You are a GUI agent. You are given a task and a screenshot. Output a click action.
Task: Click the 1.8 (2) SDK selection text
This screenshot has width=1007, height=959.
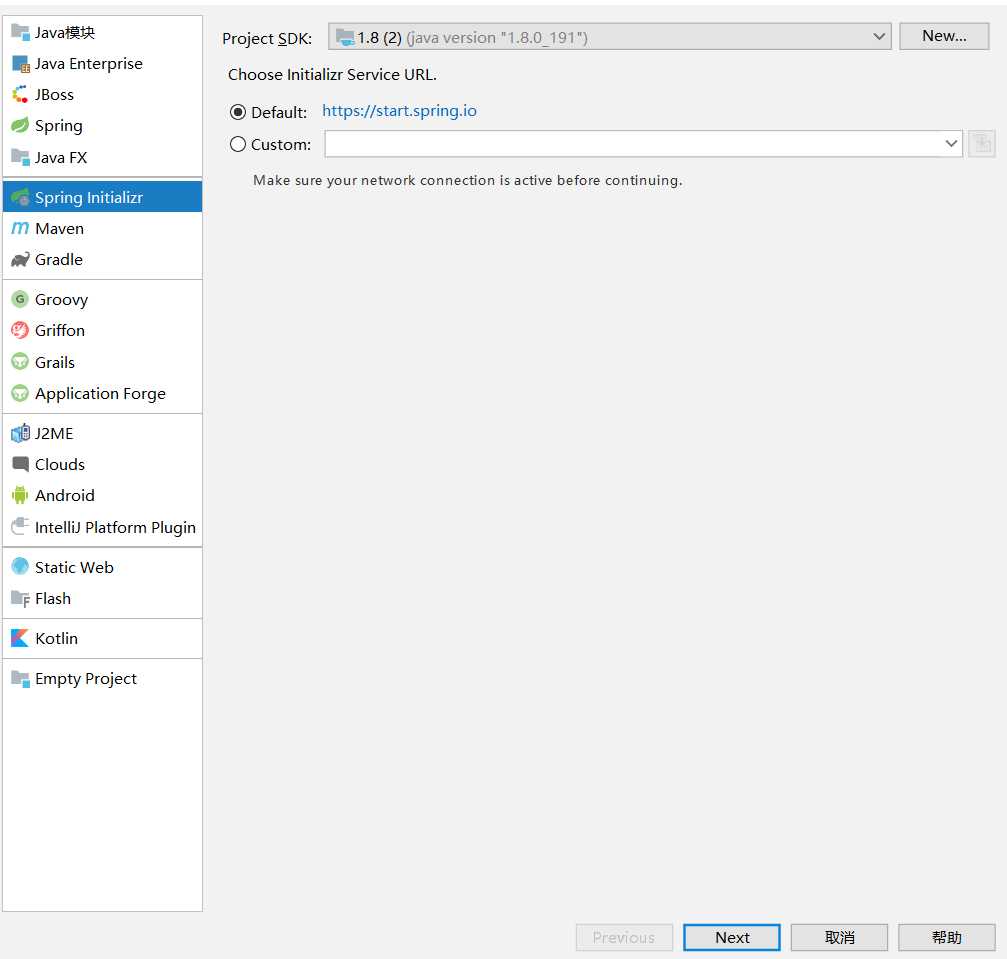(x=379, y=38)
